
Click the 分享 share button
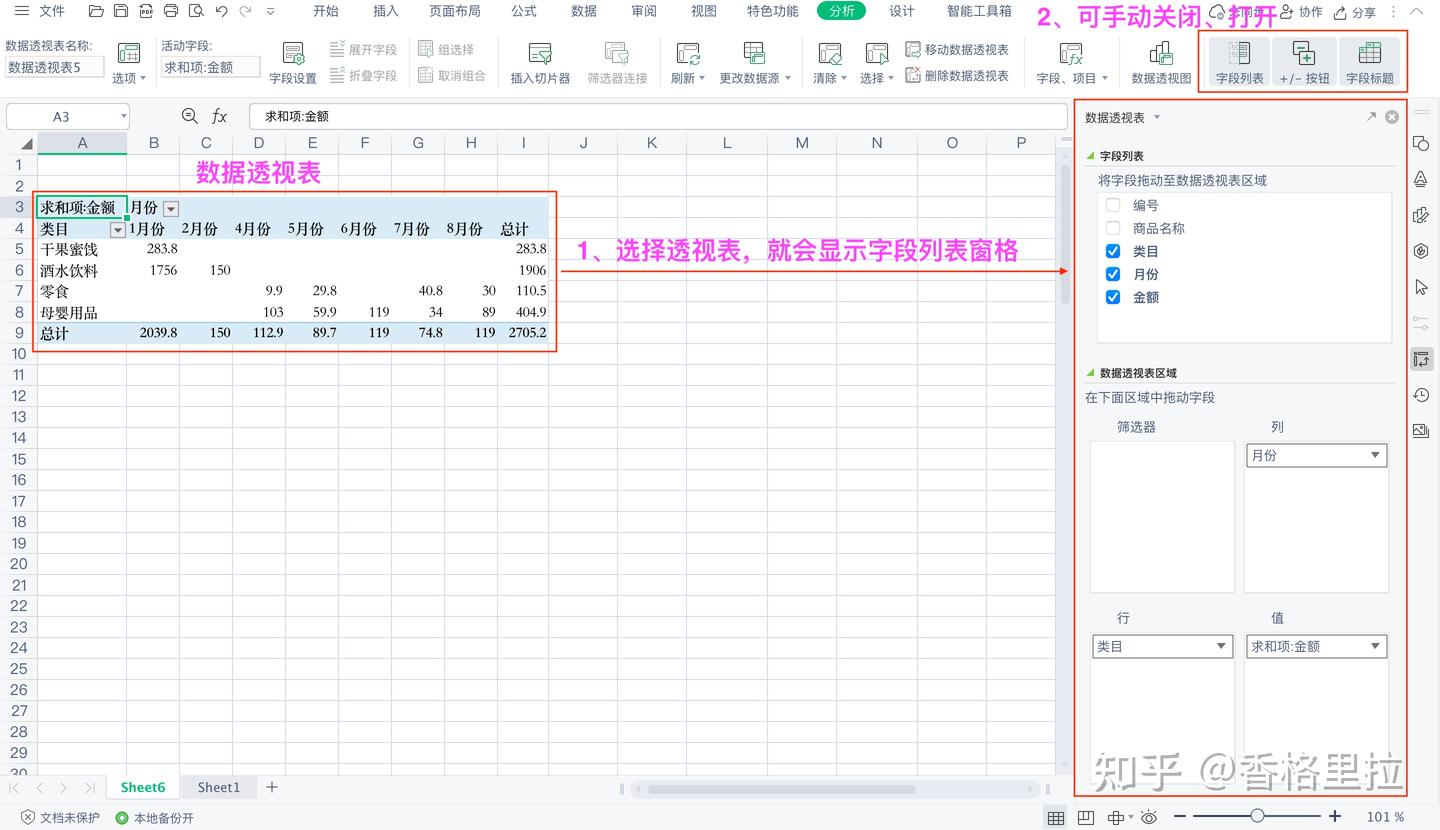1355,12
